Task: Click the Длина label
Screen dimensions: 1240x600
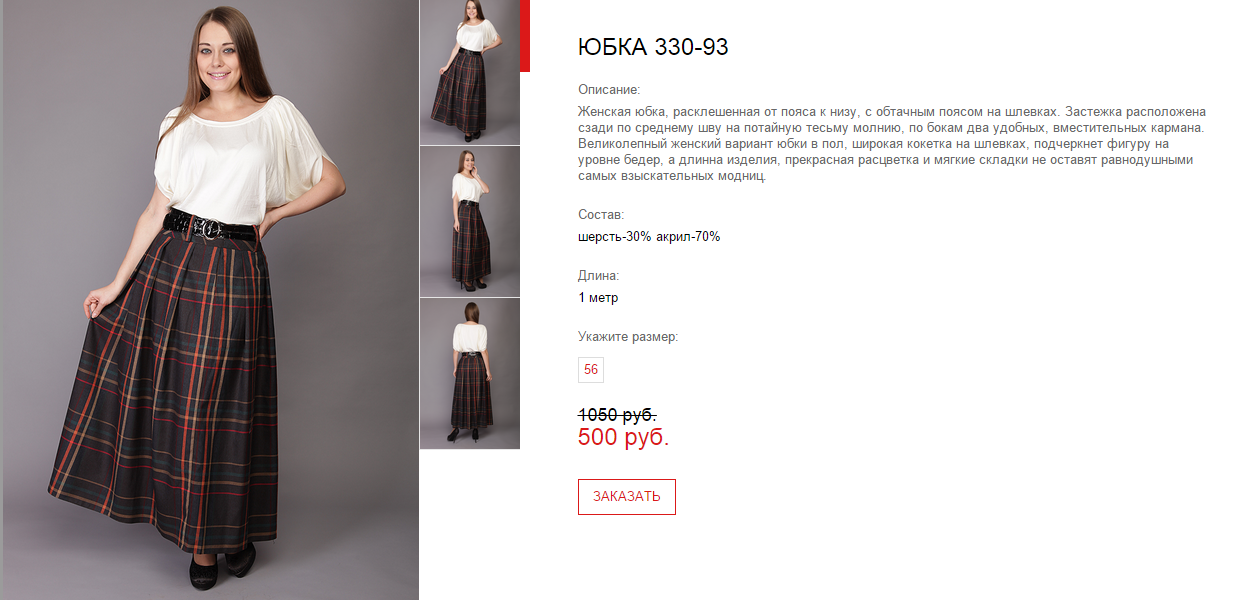Action: [x=599, y=275]
